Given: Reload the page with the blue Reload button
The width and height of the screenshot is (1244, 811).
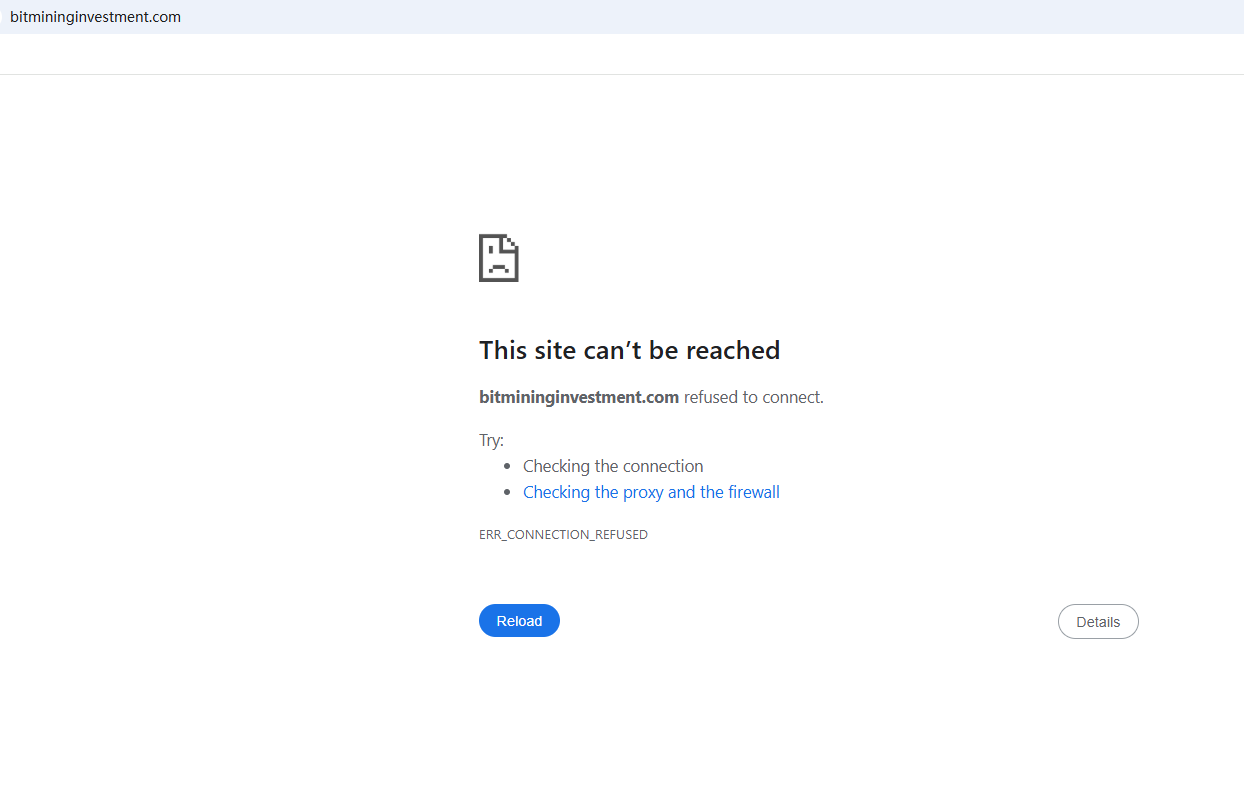Looking at the screenshot, I should click(x=519, y=621).
